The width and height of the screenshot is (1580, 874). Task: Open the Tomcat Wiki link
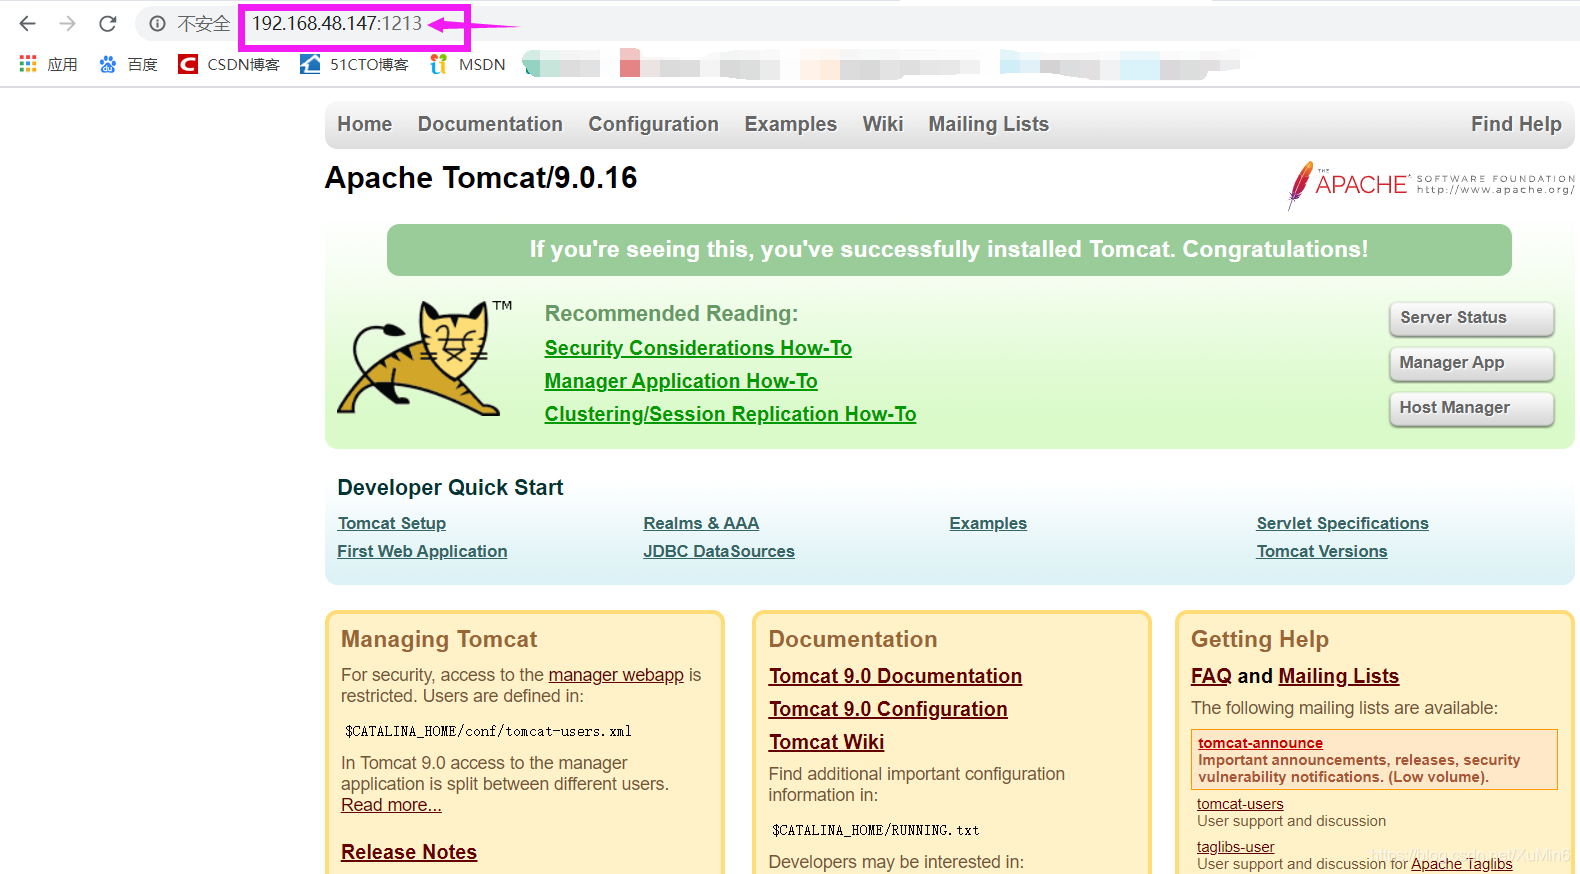[826, 742]
